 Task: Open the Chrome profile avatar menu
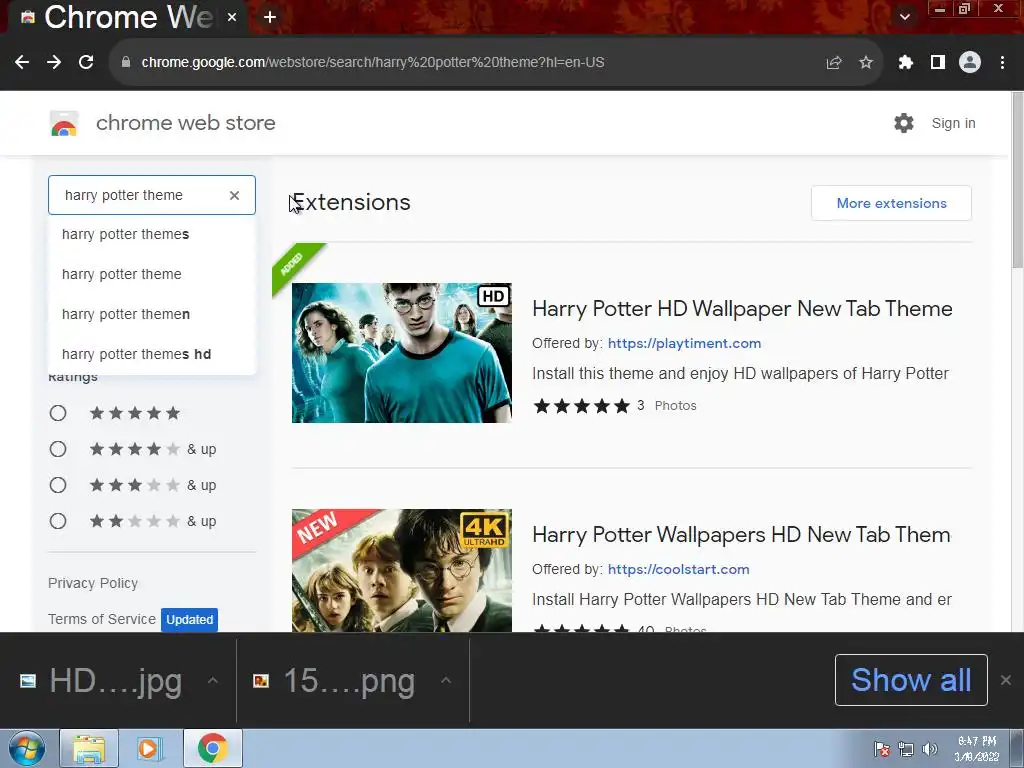[970, 62]
